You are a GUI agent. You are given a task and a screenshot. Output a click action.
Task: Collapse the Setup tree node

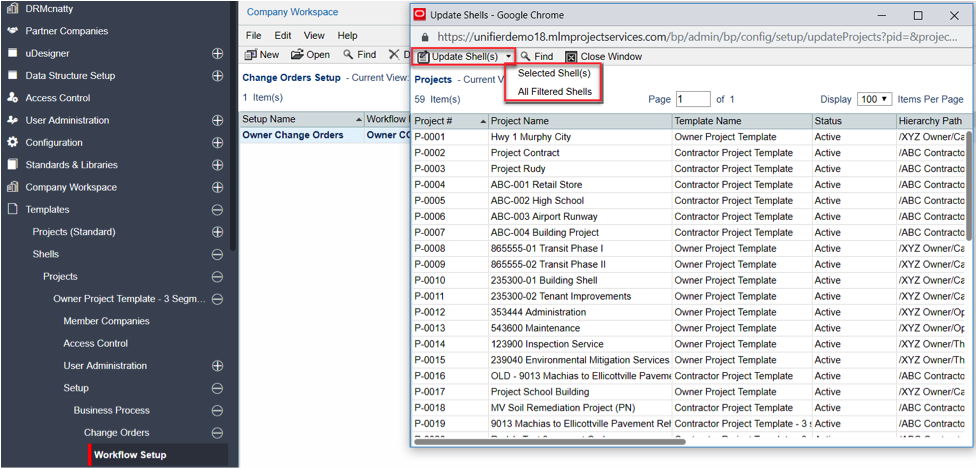coord(217,389)
